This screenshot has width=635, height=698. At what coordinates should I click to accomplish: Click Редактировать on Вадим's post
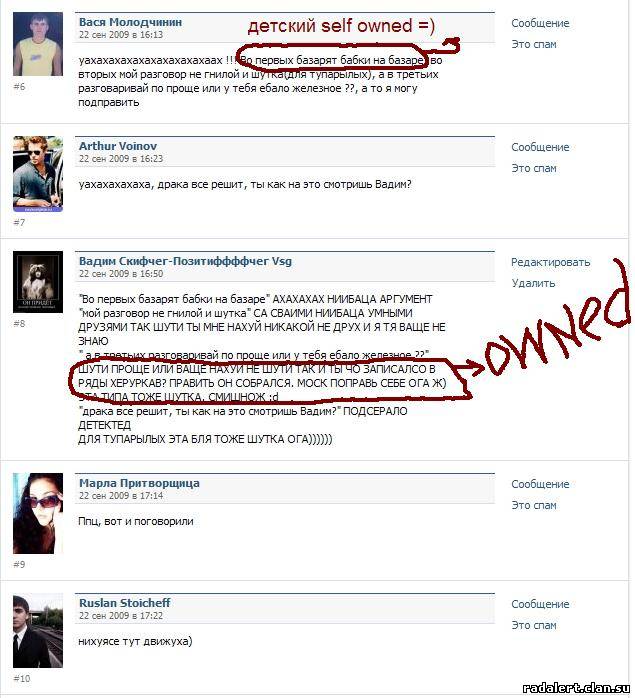[x=550, y=262]
